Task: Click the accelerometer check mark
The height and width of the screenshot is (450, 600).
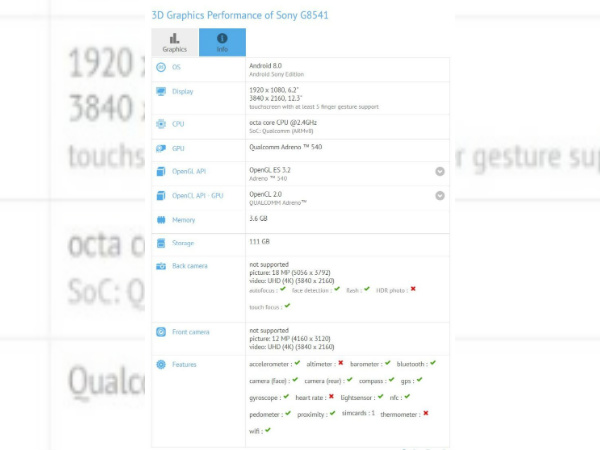Action: coord(297,363)
